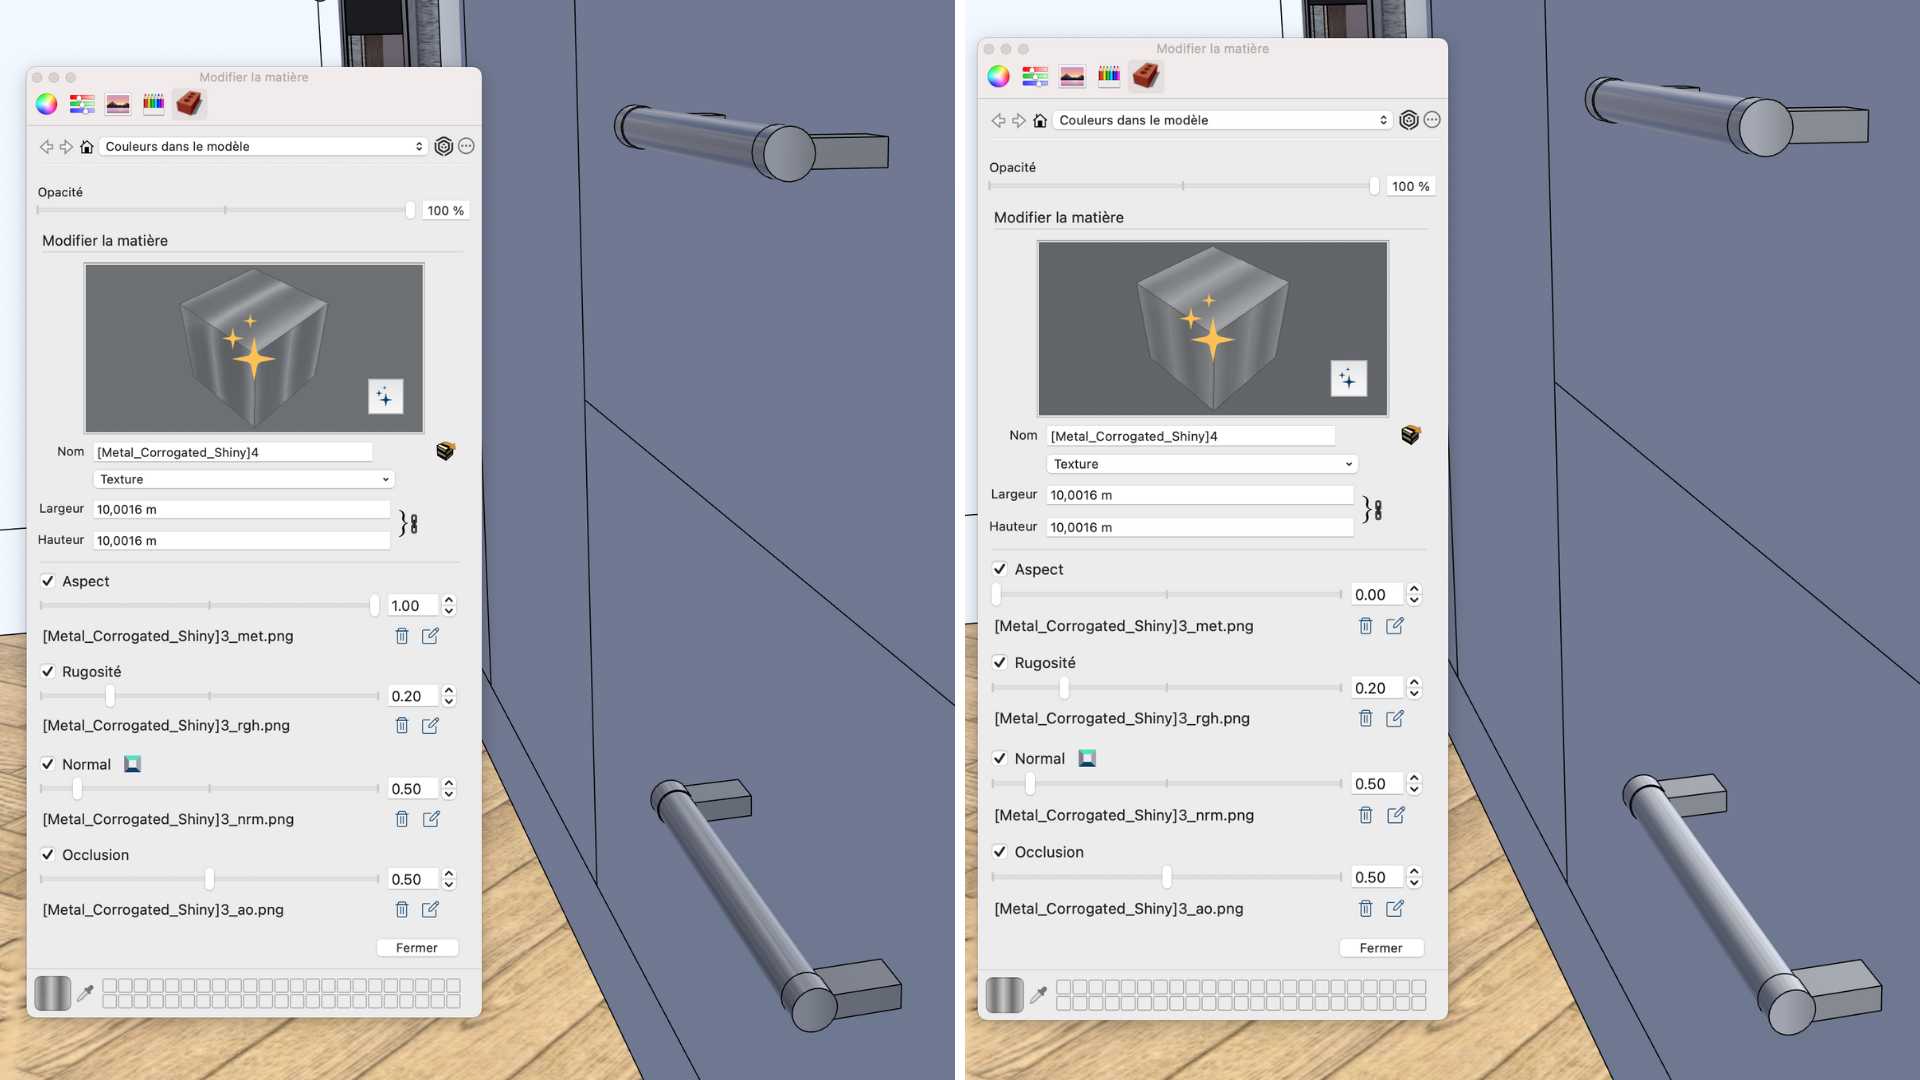Screen dimensions: 1920x1080
Task: Open color wheel picker in right panel
Action: pos(998,76)
